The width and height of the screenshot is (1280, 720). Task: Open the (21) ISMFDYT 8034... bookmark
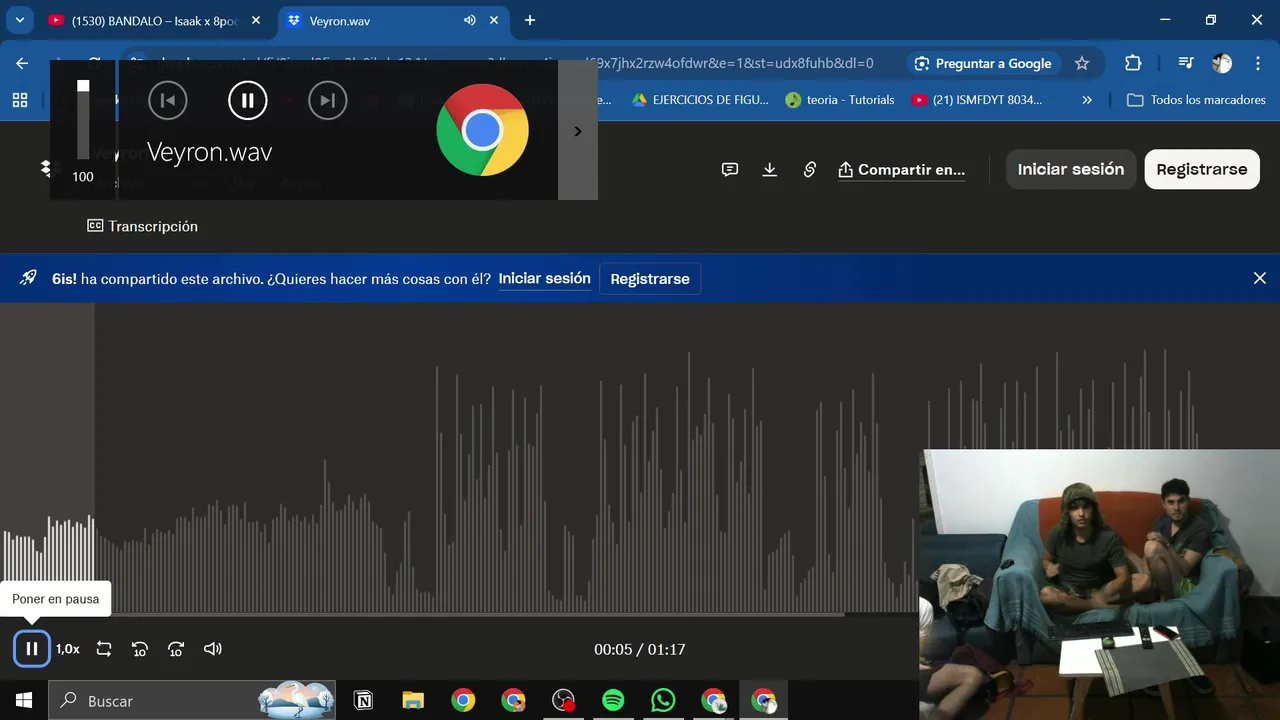point(977,100)
